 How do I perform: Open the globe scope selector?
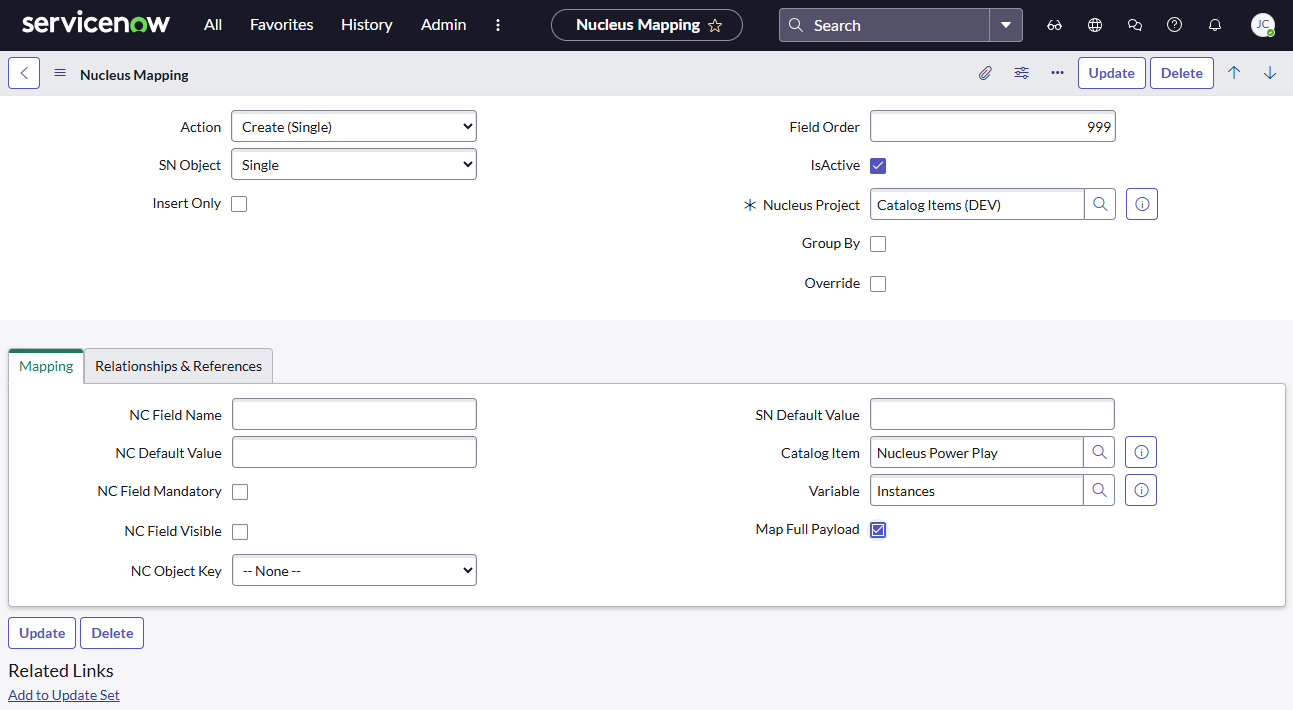tap(1095, 25)
